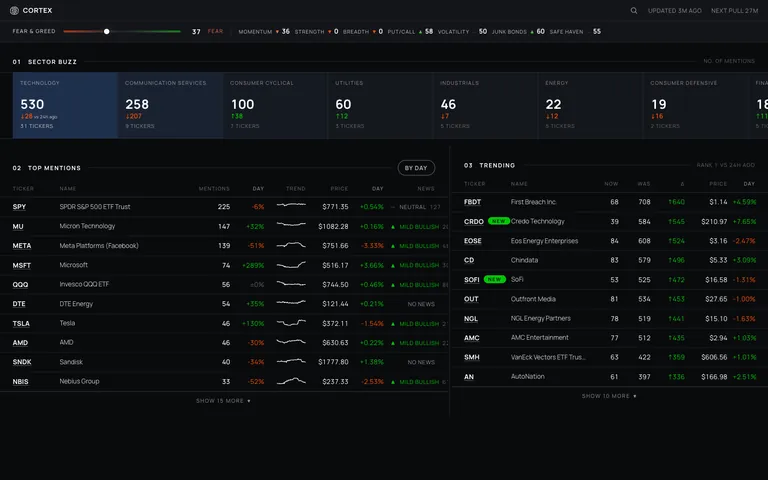This screenshot has height=480, width=768.
Task: Click the UPDATED 3M AGO status text
Action: [x=674, y=10]
